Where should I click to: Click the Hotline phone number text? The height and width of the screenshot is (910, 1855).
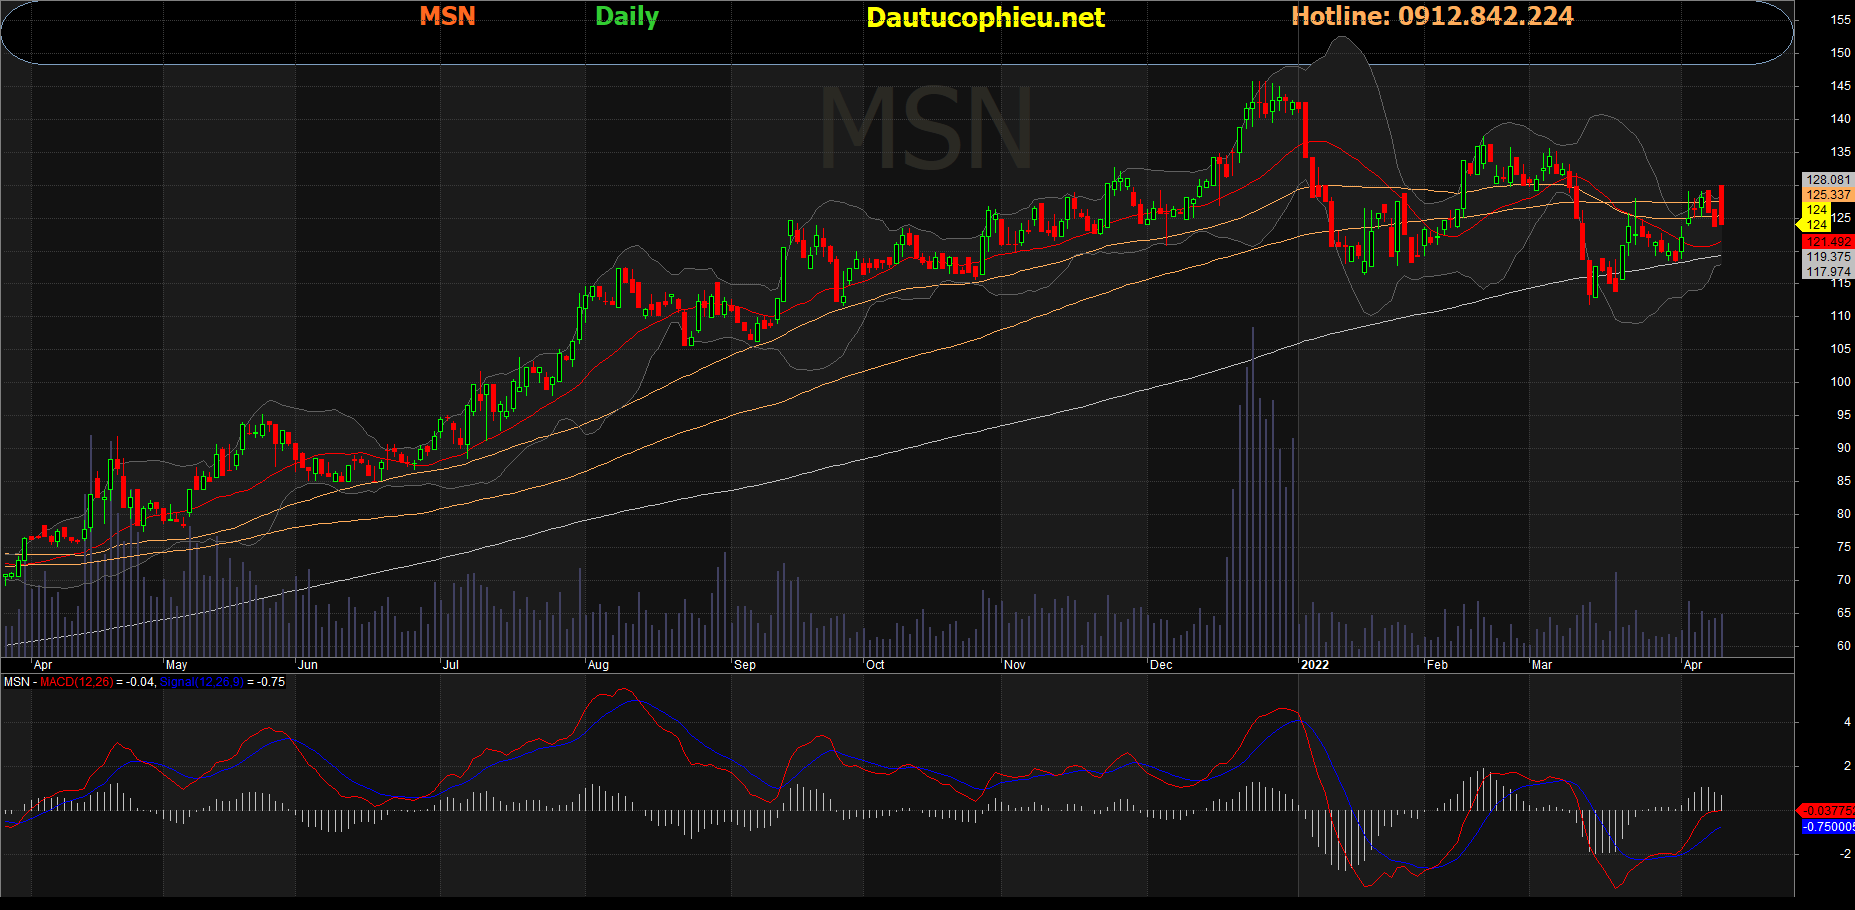1432,16
